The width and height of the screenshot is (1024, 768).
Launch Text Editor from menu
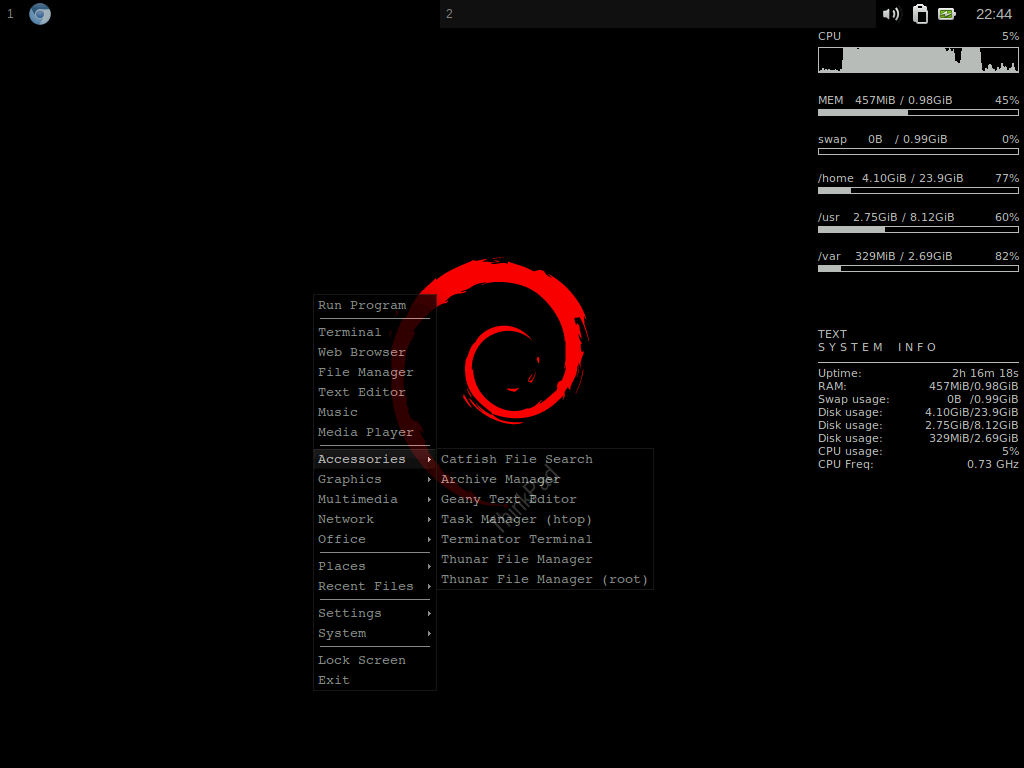pyautogui.click(x=374, y=392)
